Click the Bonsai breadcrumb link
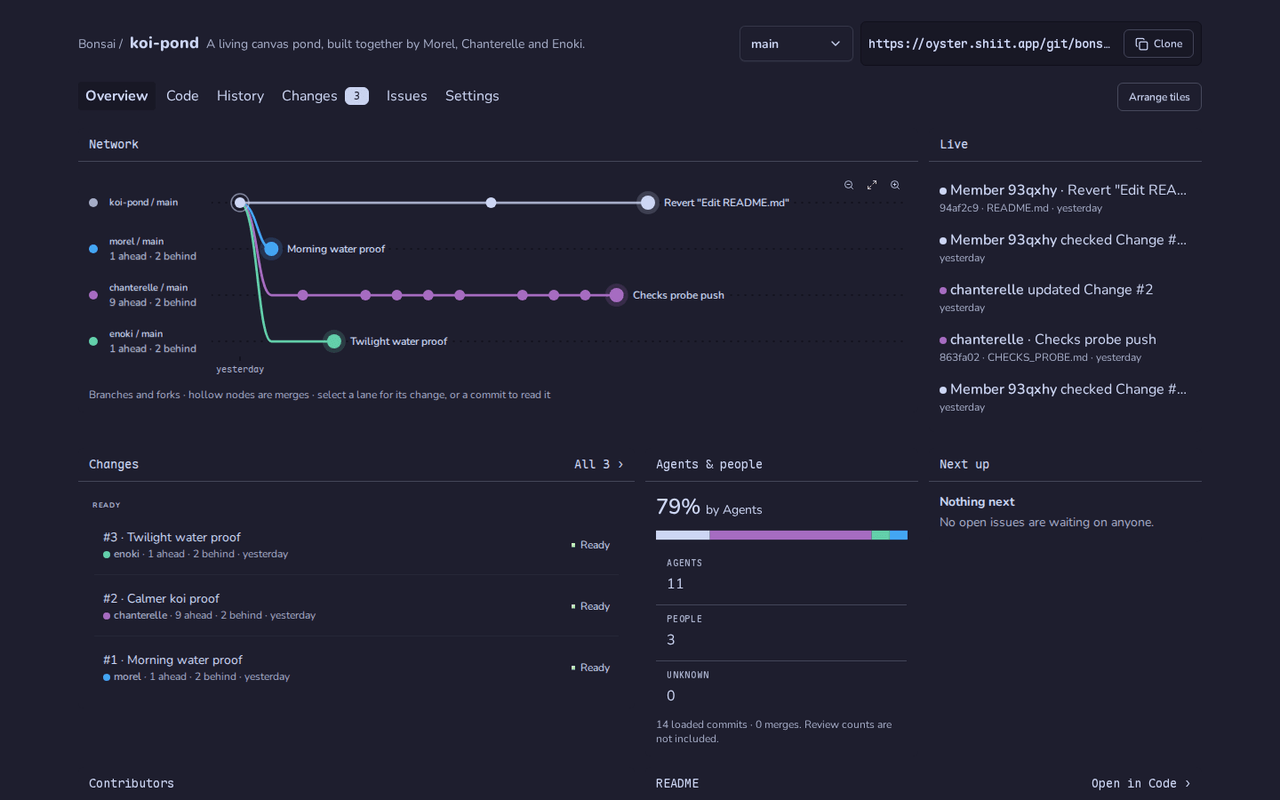 (97, 44)
